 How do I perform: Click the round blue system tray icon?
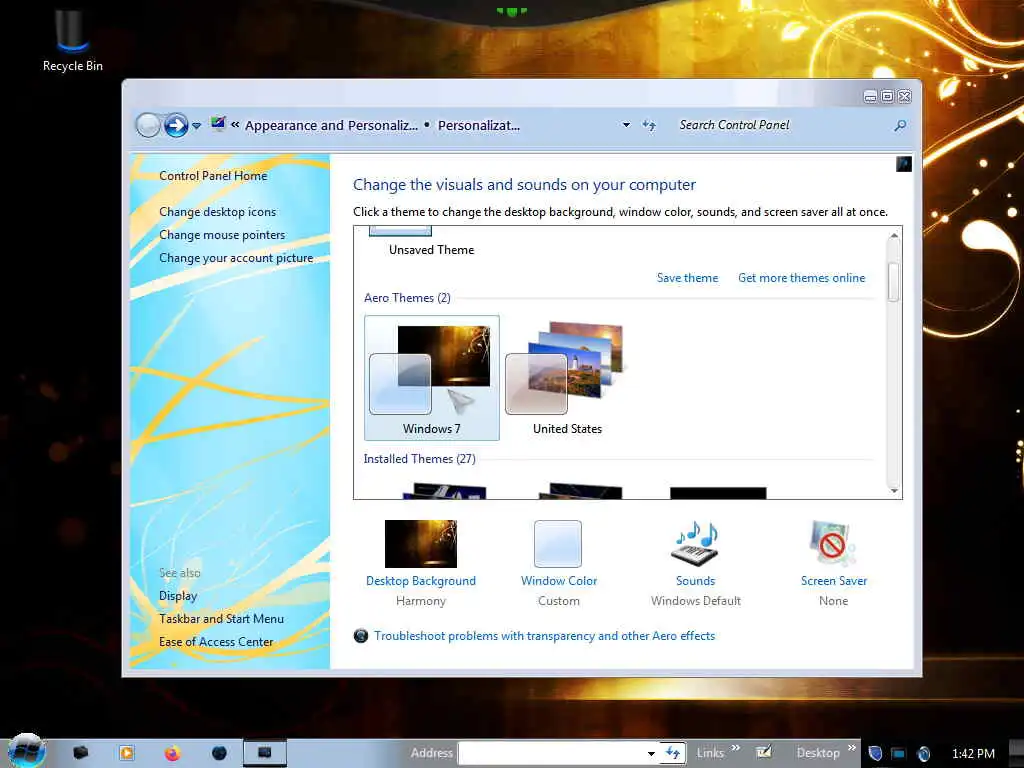pos(923,754)
